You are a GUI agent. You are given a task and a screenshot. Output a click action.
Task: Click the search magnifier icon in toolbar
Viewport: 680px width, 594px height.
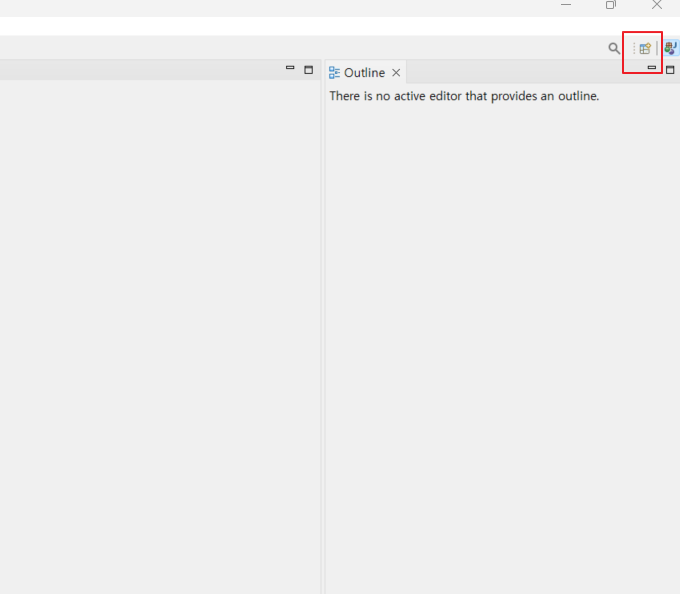[x=614, y=48]
